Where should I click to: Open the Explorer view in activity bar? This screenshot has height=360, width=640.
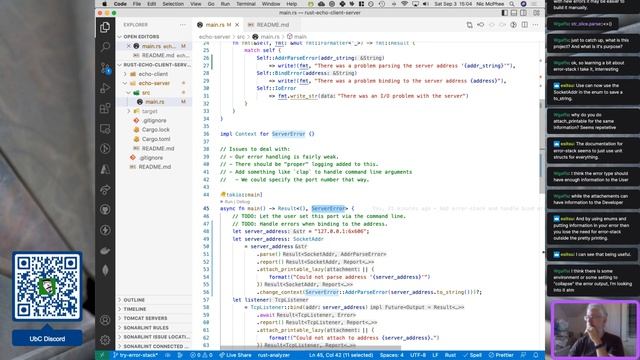(x=105, y=27)
